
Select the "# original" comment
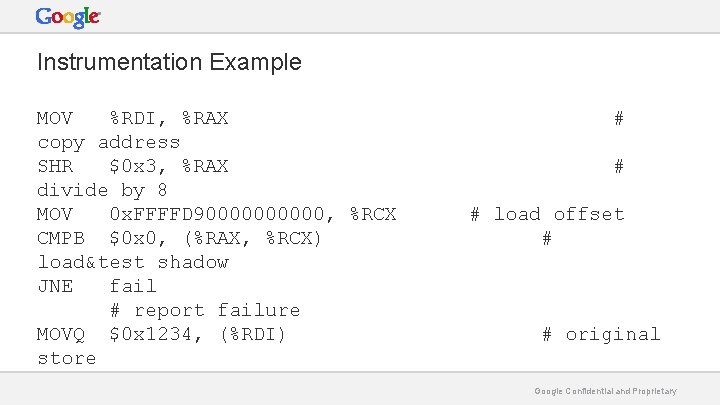coord(601,334)
